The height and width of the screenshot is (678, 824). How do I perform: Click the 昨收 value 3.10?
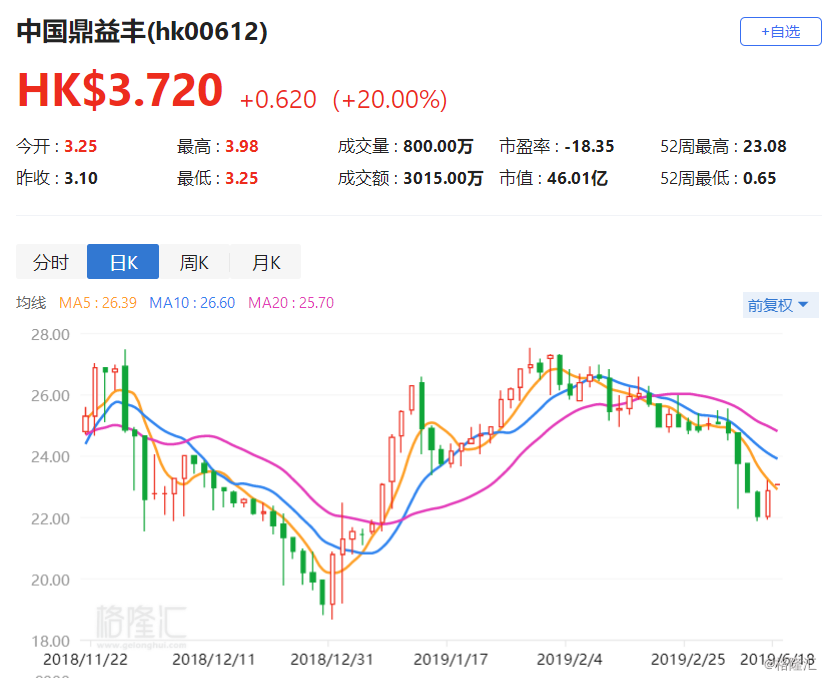[80, 178]
